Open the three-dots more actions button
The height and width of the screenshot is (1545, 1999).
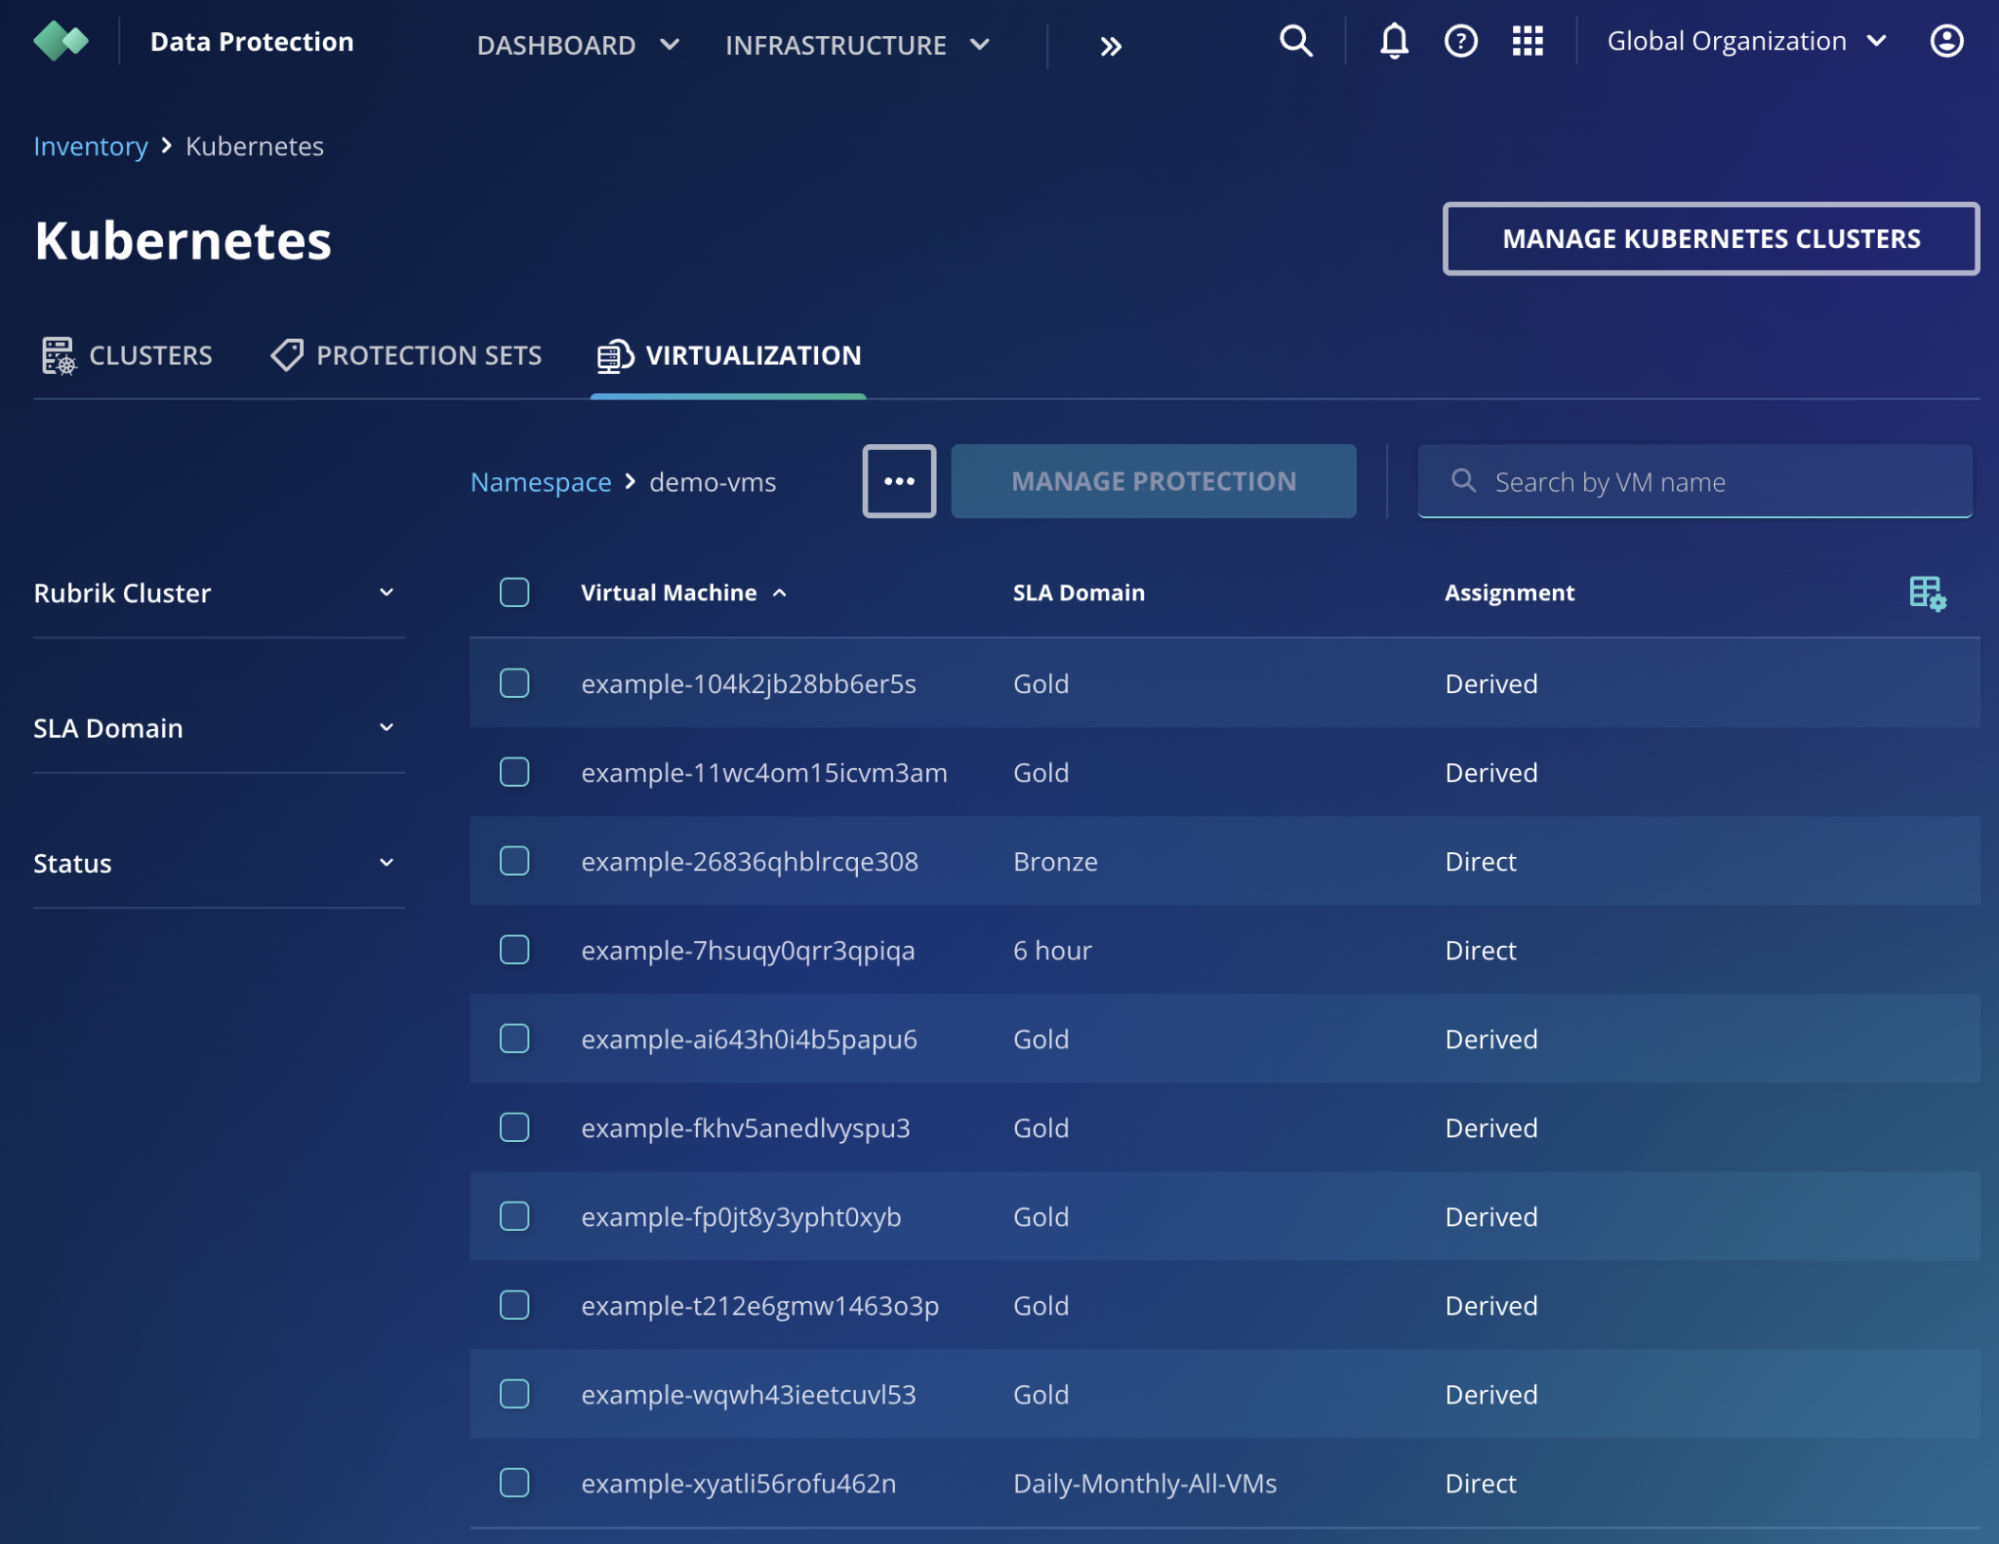pyautogui.click(x=898, y=482)
